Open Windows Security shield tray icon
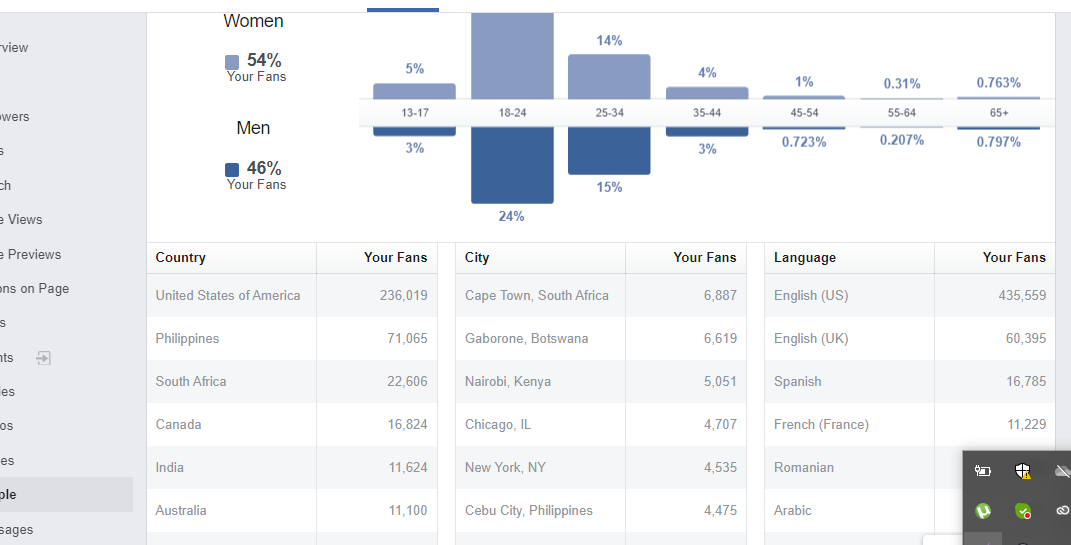This screenshot has height=545, width=1071. pos(1023,471)
